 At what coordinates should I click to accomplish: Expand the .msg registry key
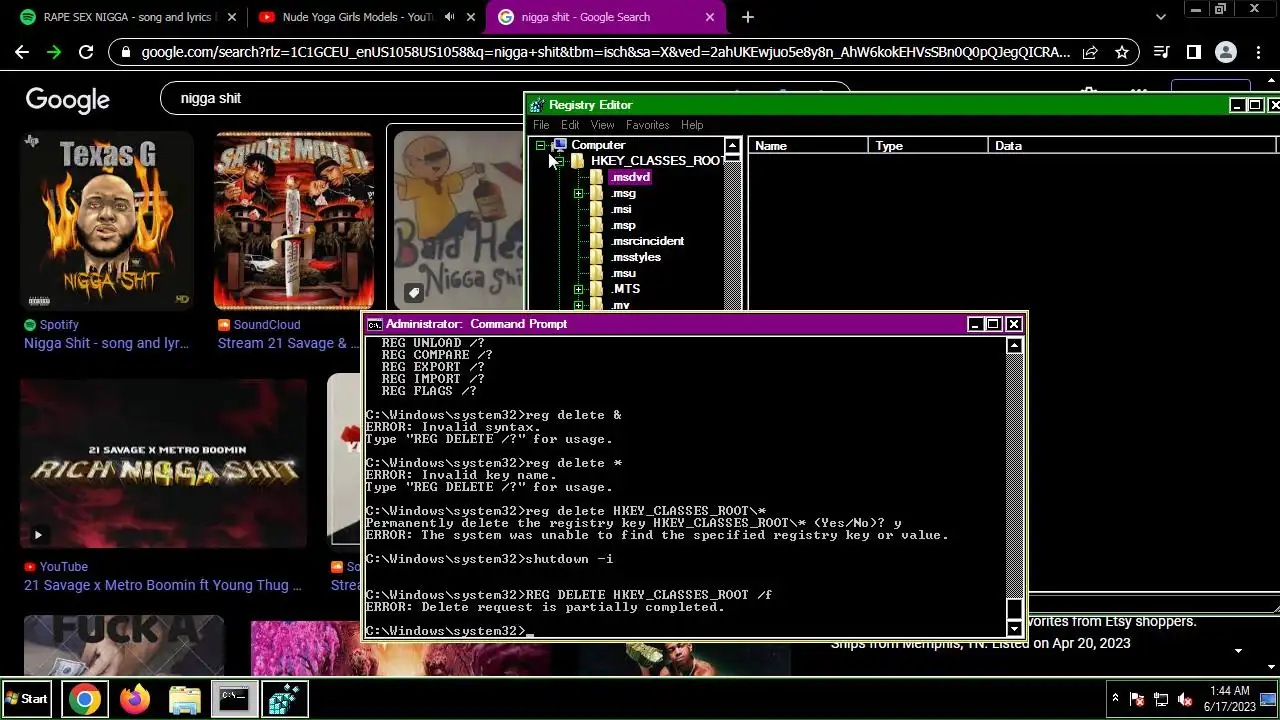point(578,193)
